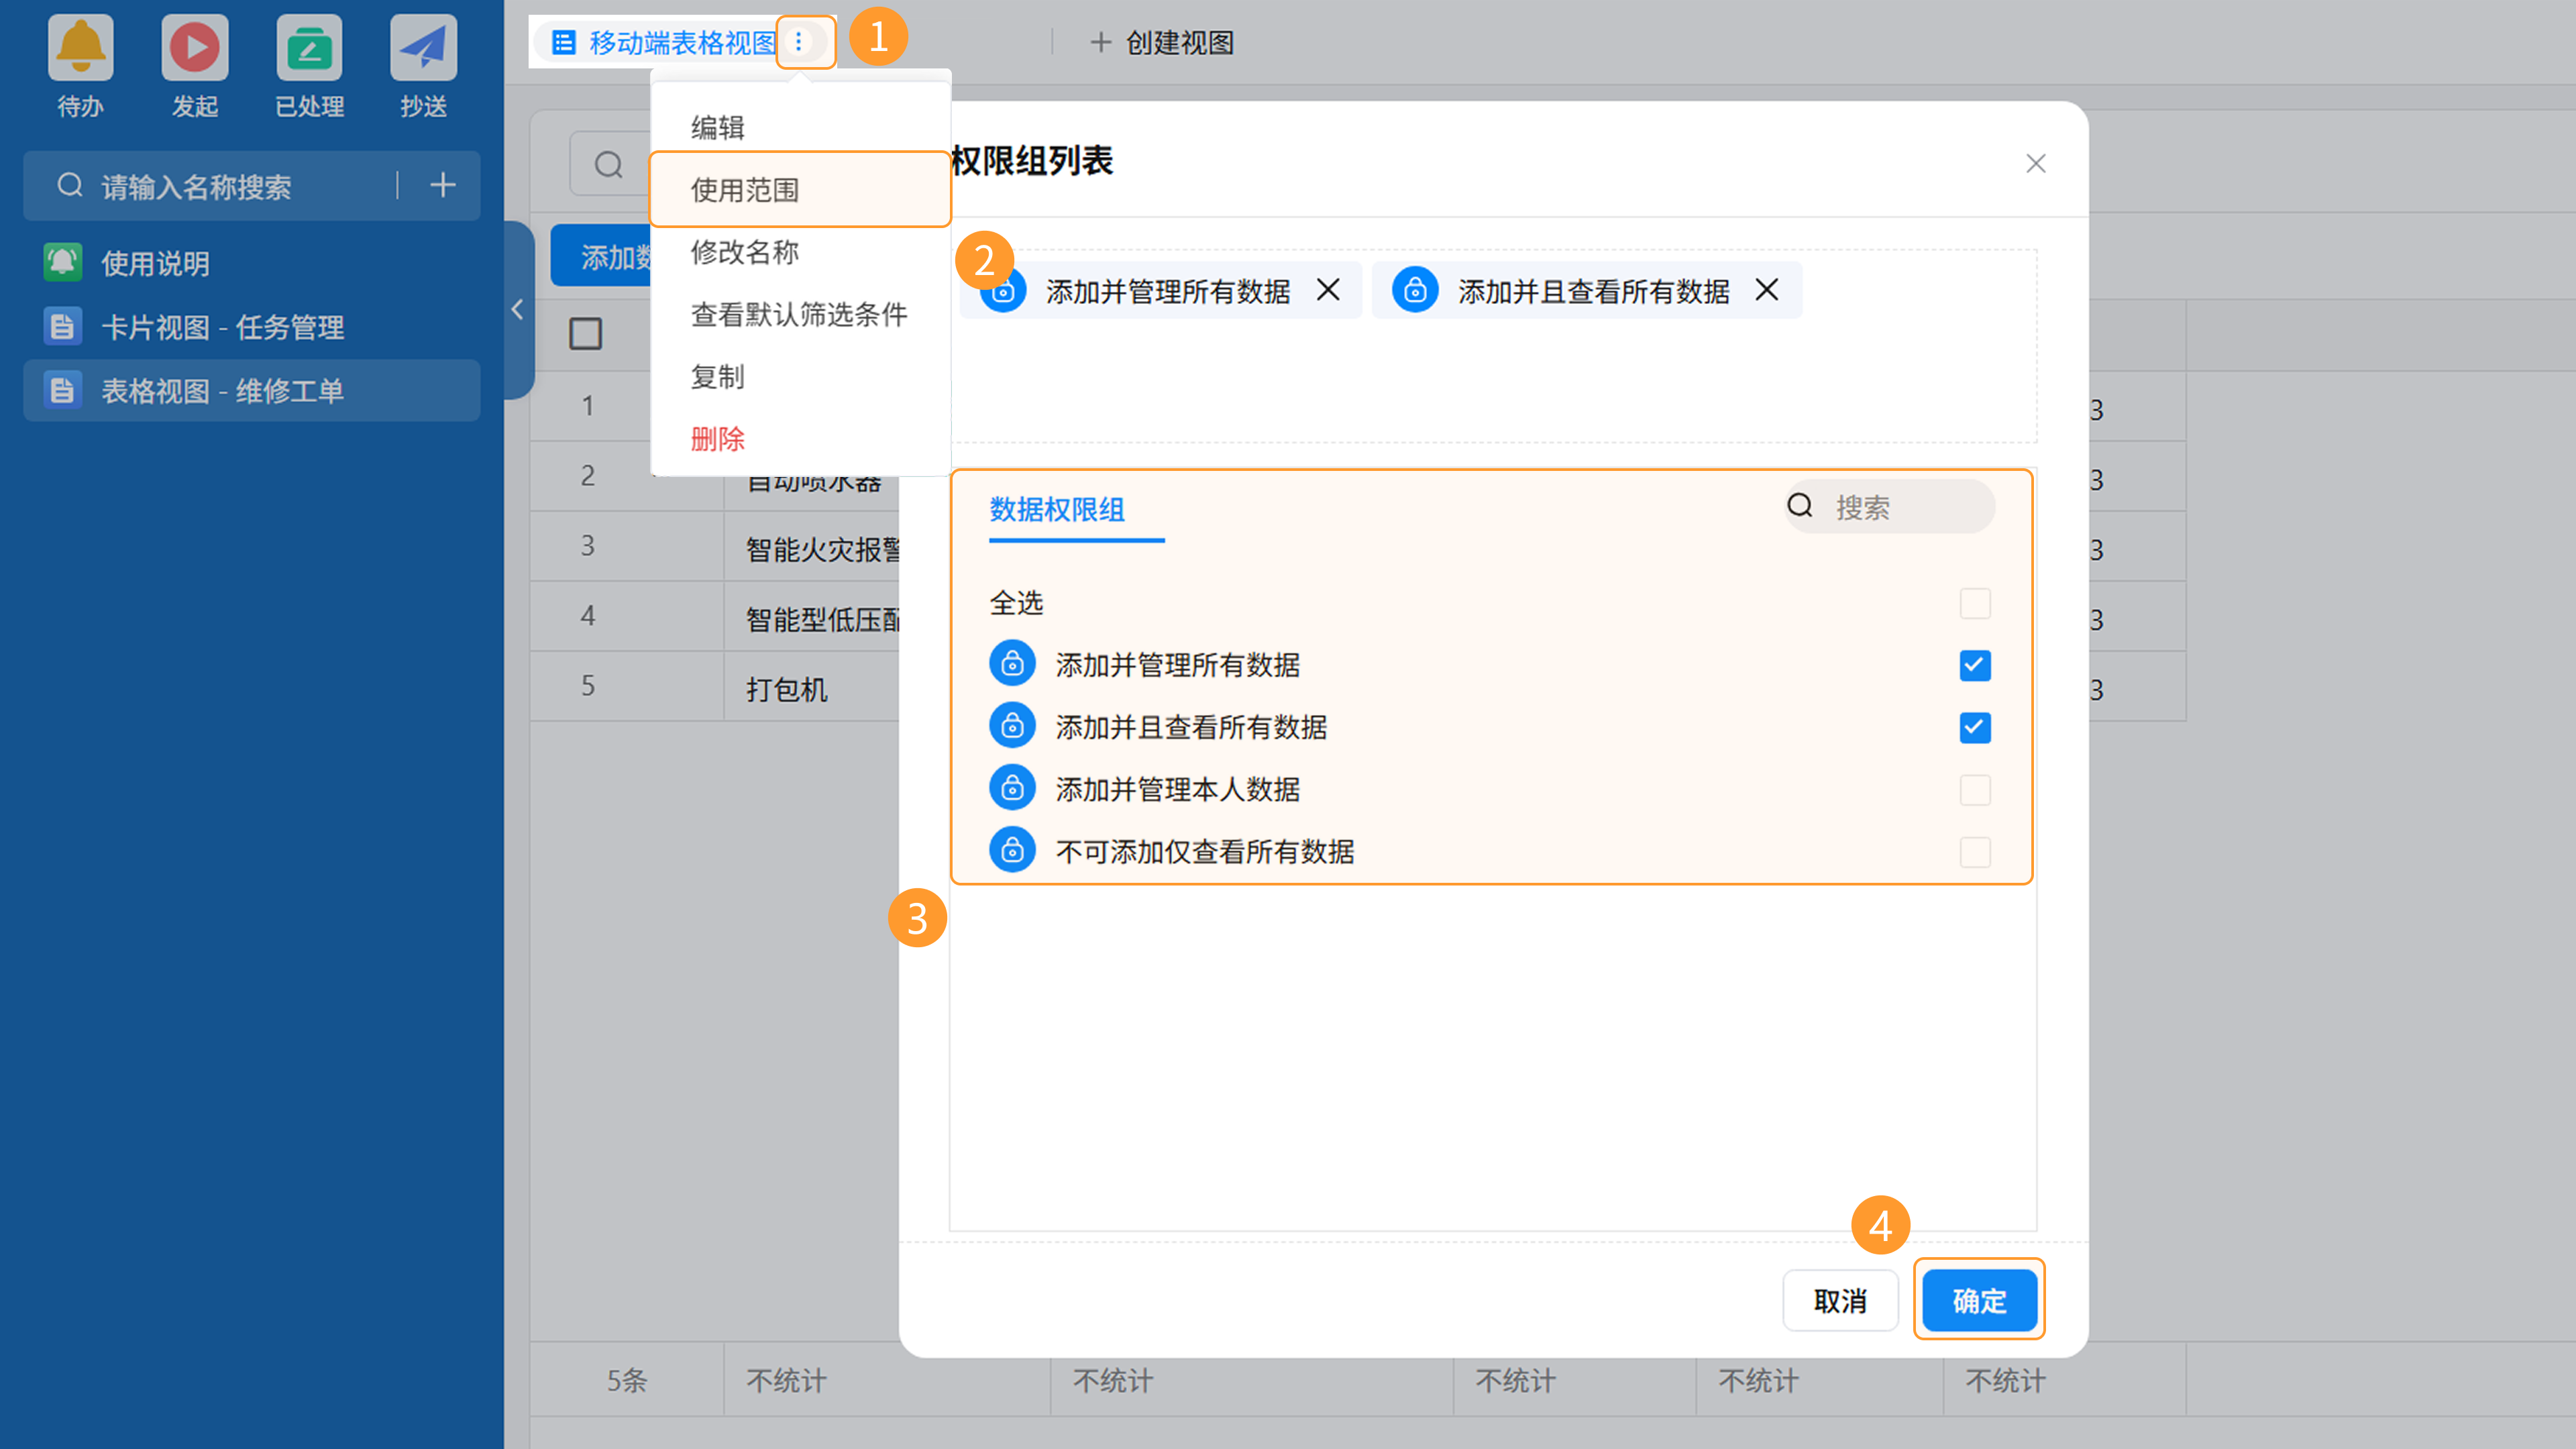Open the 已处理 green icon
This screenshot has height=1449, width=2576.
pos(309,47)
